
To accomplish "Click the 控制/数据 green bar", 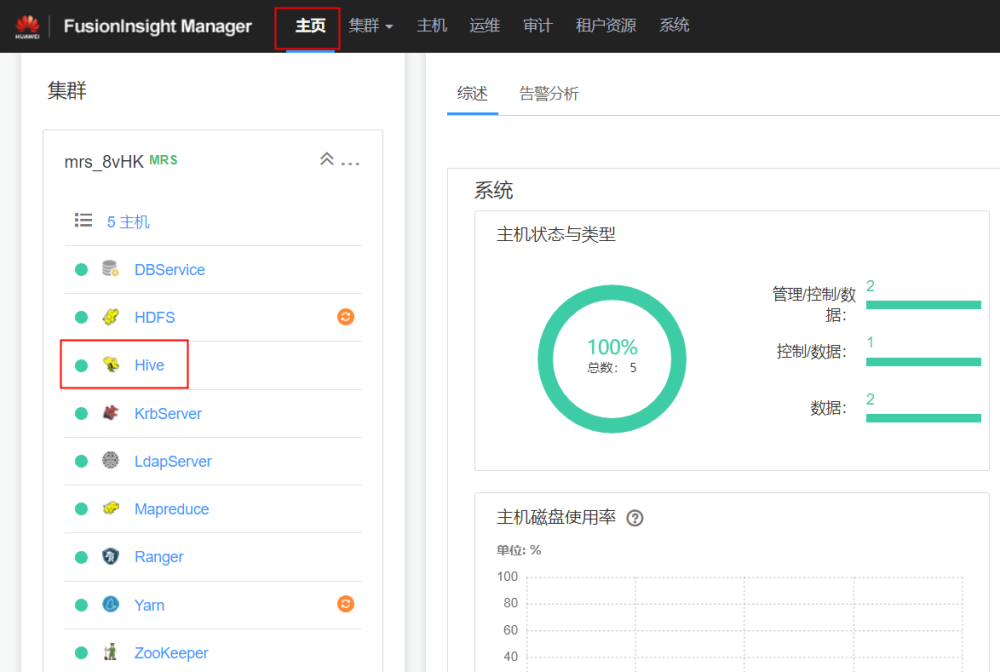I will (x=923, y=362).
